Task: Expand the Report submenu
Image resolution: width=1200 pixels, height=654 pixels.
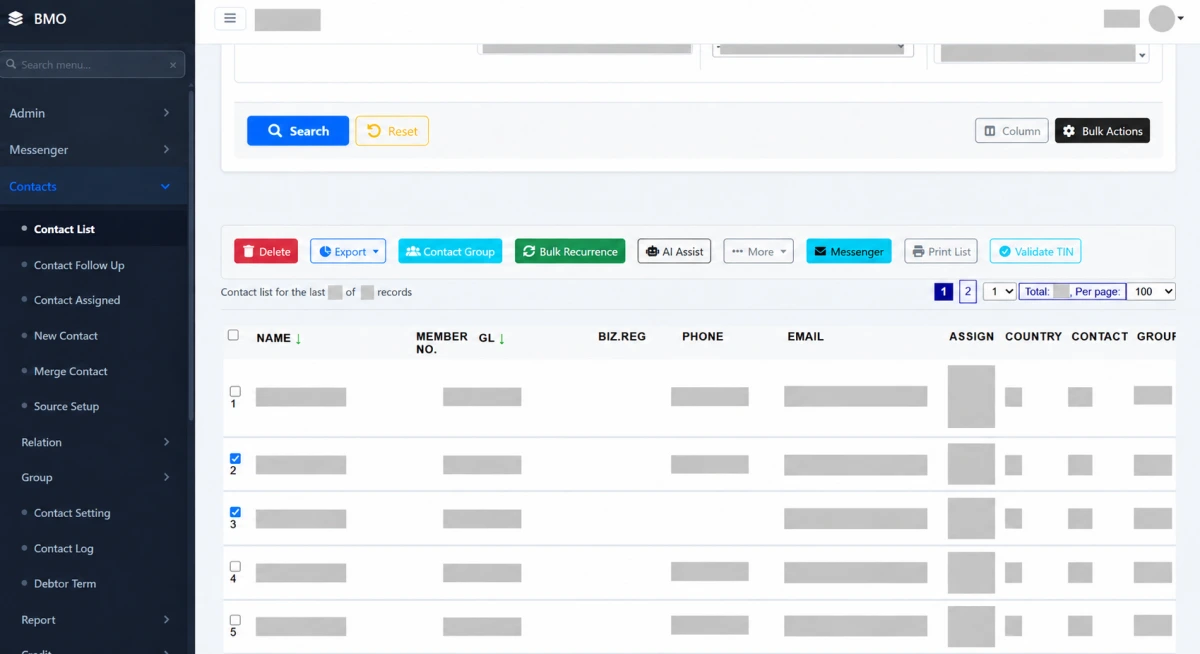Action: tap(95, 620)
